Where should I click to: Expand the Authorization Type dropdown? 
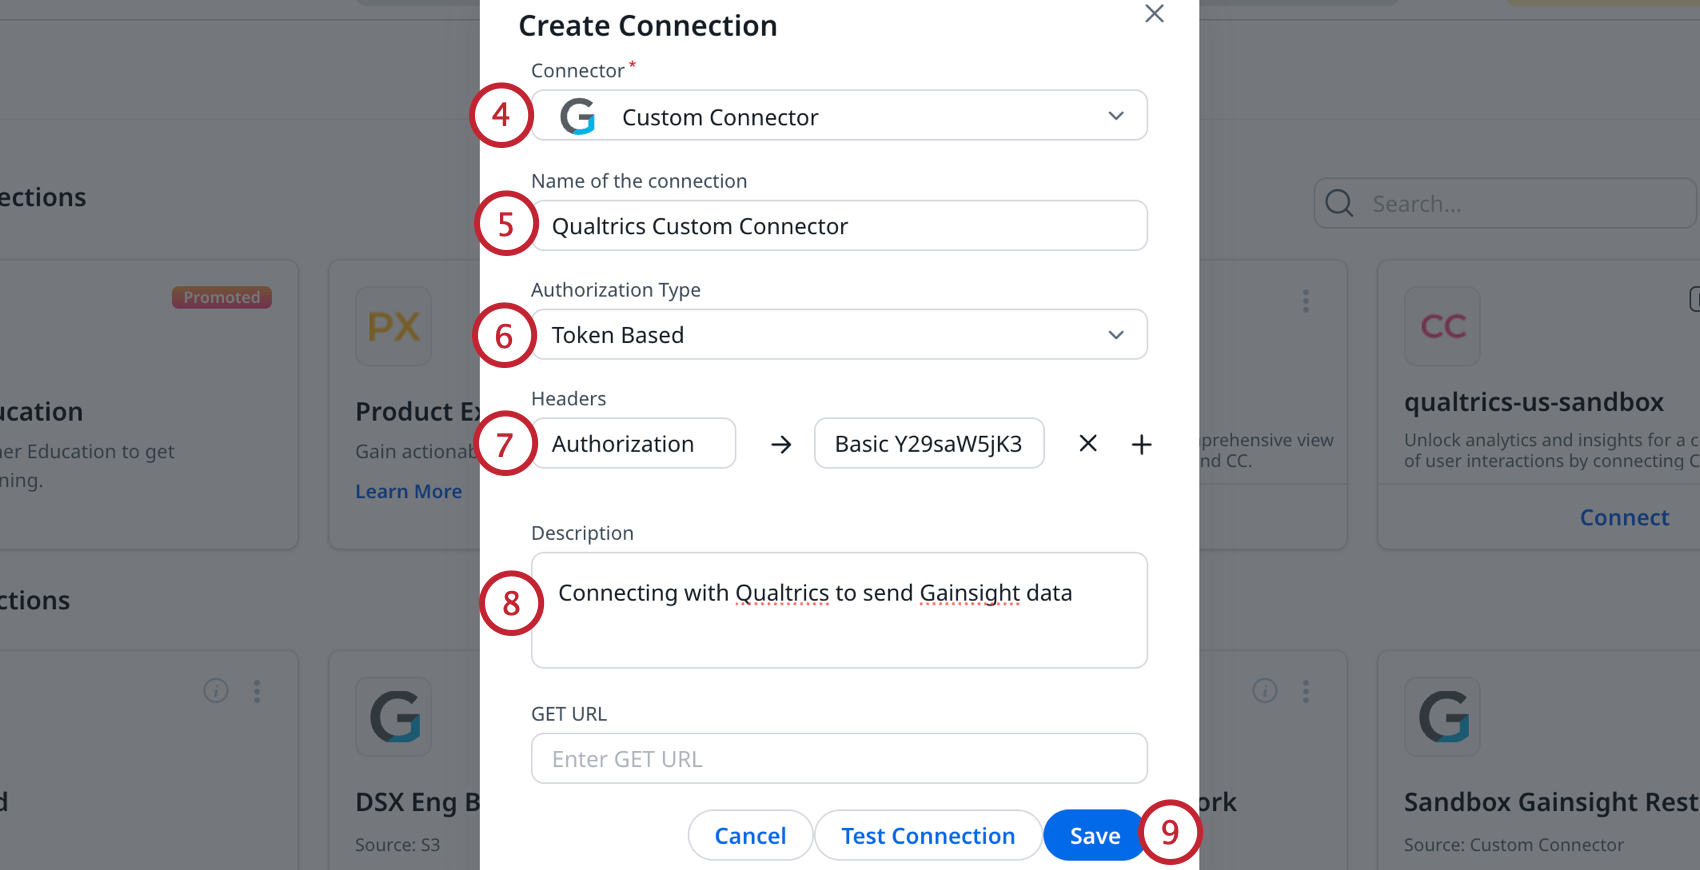(1116, 334)
